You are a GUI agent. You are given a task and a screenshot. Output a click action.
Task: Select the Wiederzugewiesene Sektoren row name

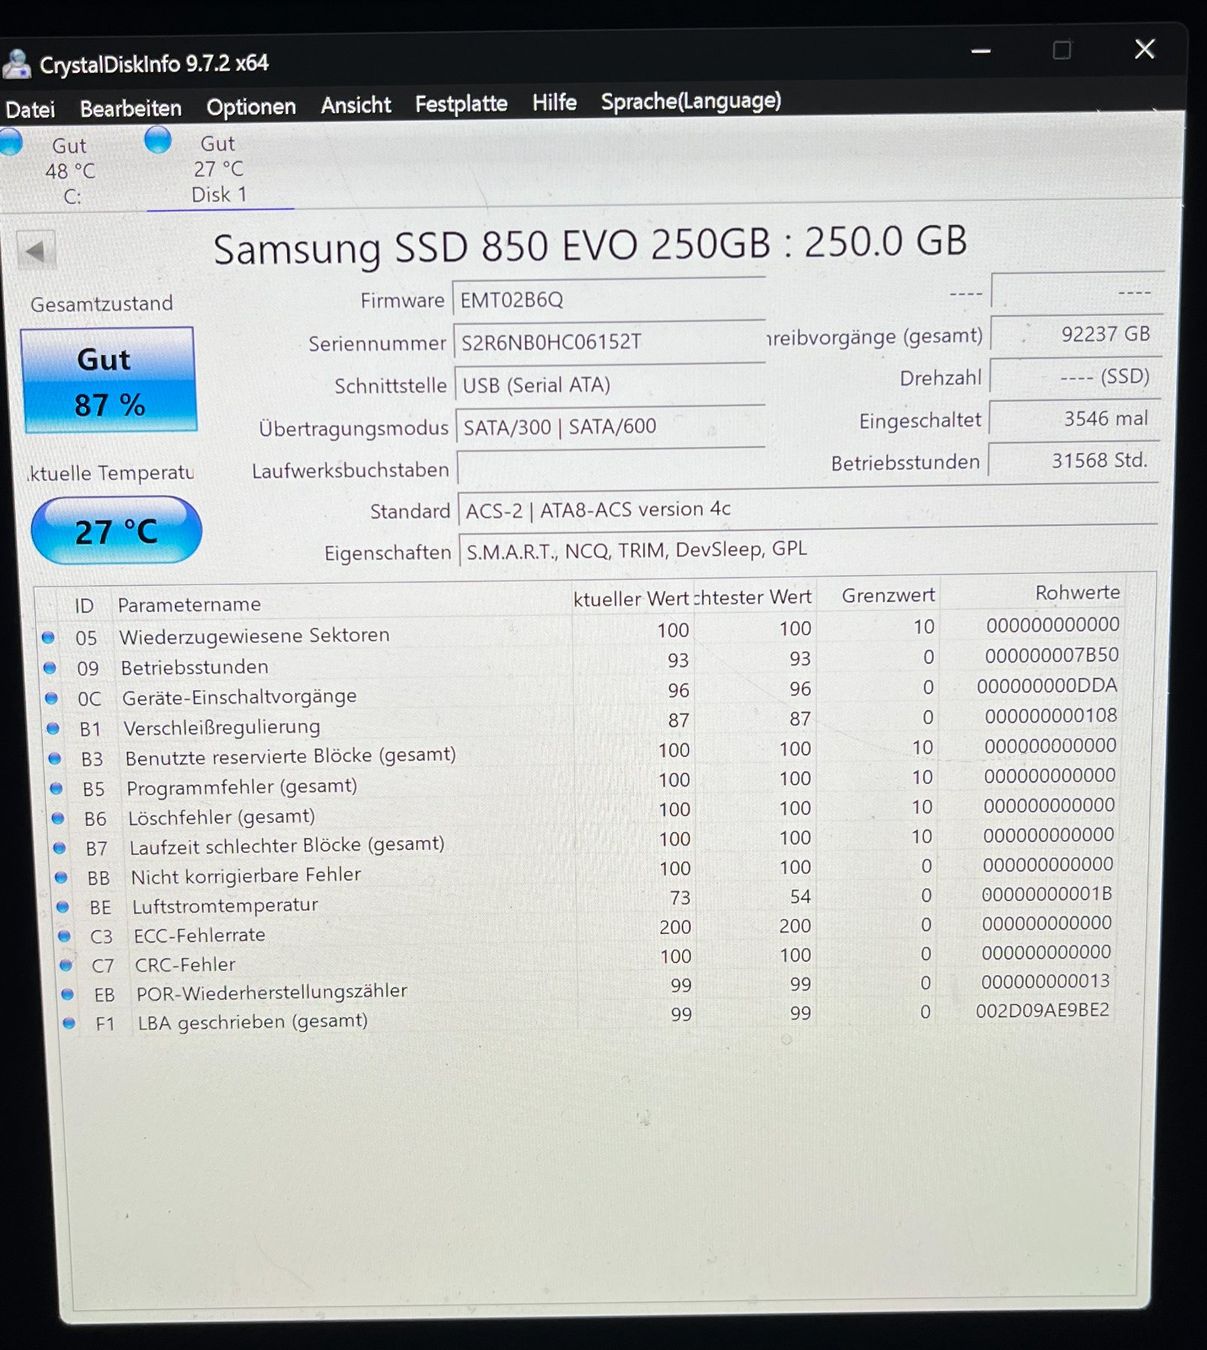(x=254, y=635)
